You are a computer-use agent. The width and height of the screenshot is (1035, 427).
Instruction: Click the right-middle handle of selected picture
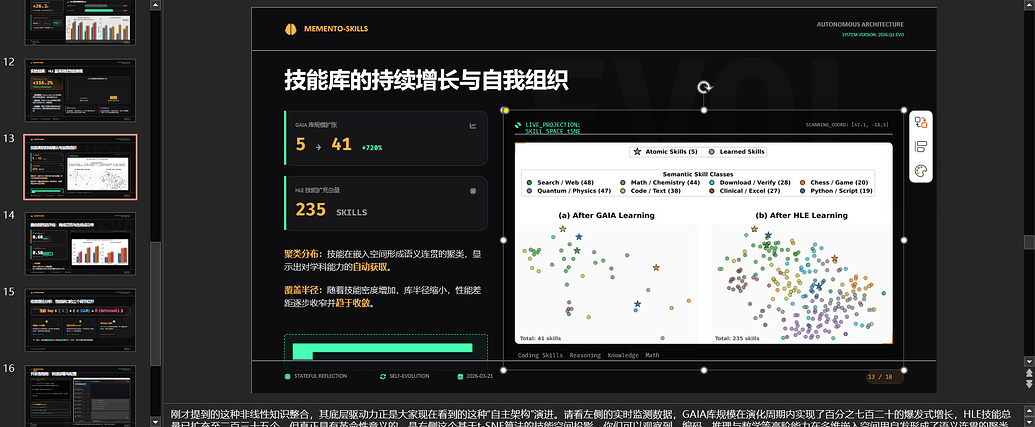click(904, 240)
